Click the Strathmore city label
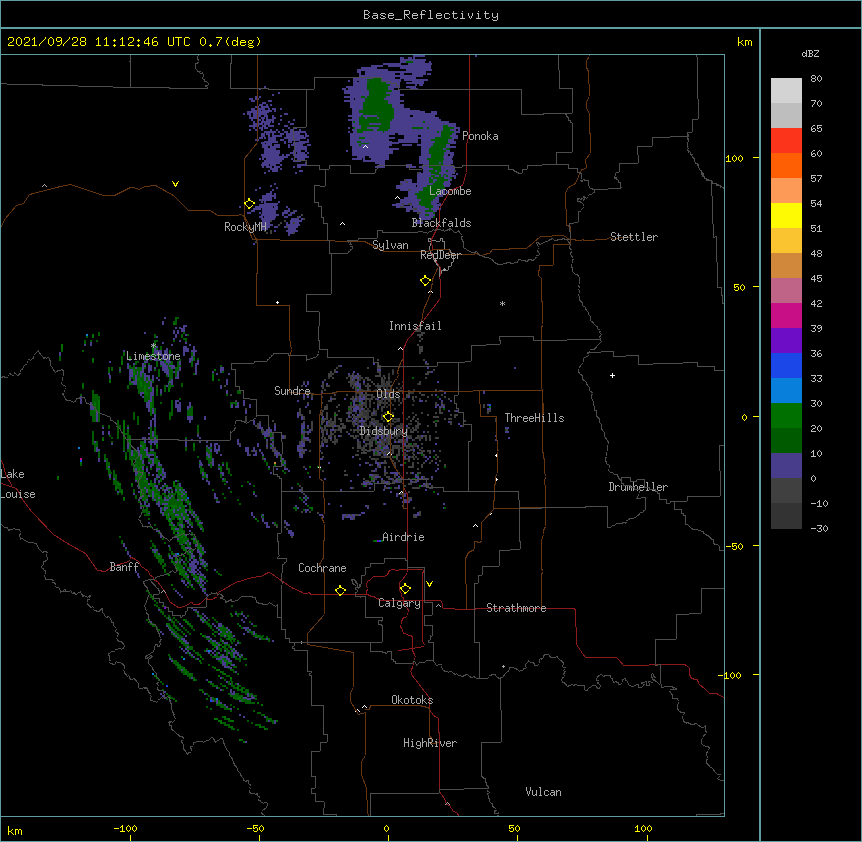 [x=516, y=608]
